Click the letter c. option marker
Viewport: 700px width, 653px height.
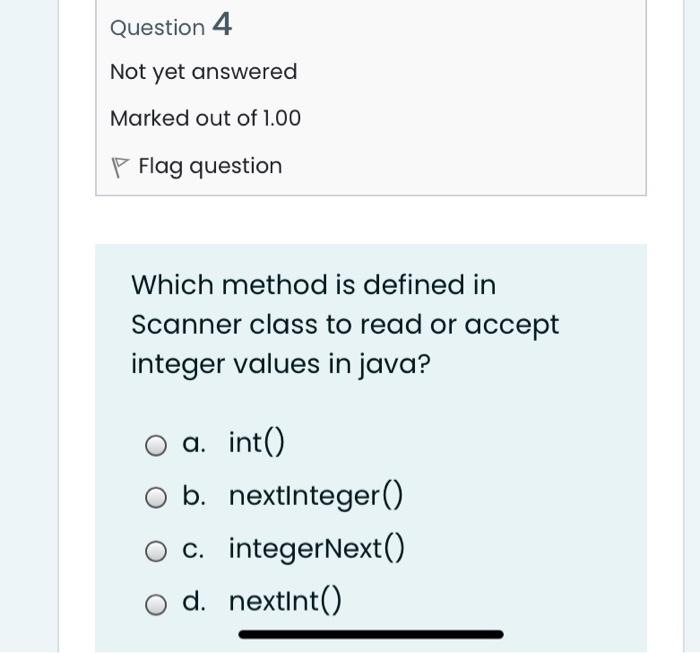(195, 549)
